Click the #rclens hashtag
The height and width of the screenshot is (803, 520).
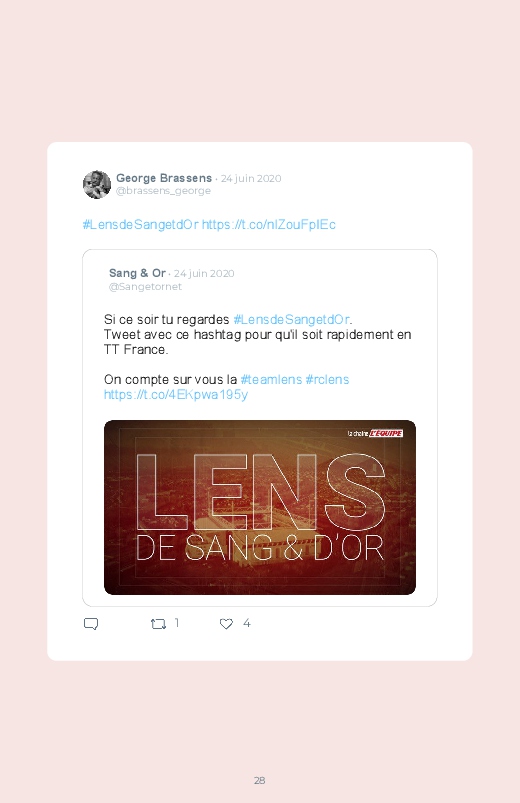327,379
